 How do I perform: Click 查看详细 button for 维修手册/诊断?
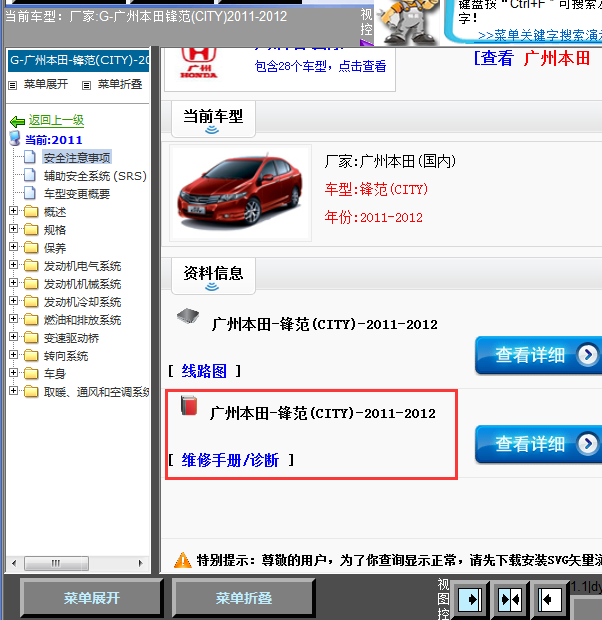pos(538,444)
